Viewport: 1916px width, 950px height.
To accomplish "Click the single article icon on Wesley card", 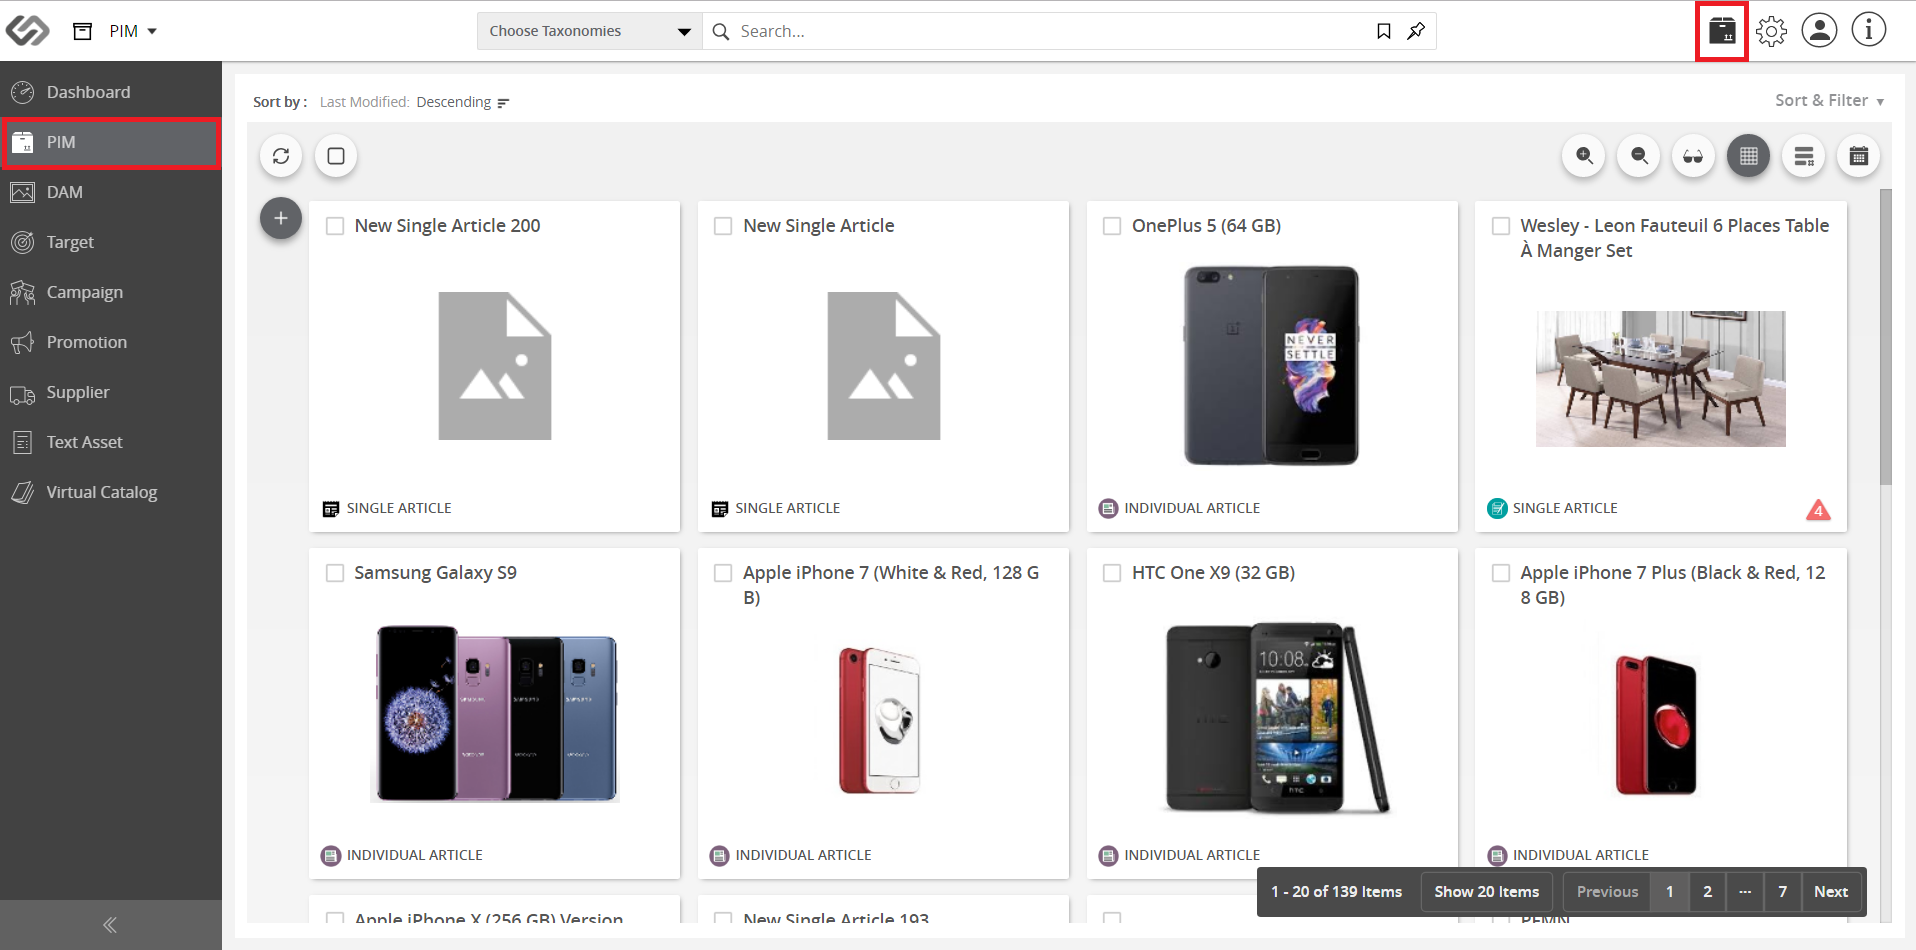I will pyautogui.click(x=1497, y=508).
